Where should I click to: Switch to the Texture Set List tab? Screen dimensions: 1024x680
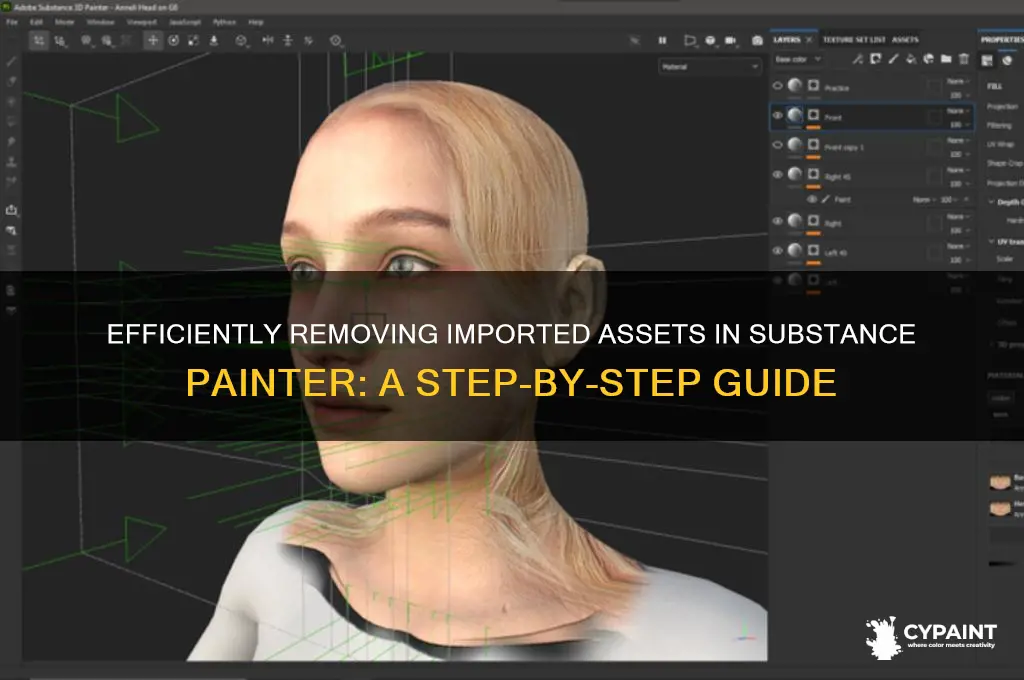click(854, 40)
